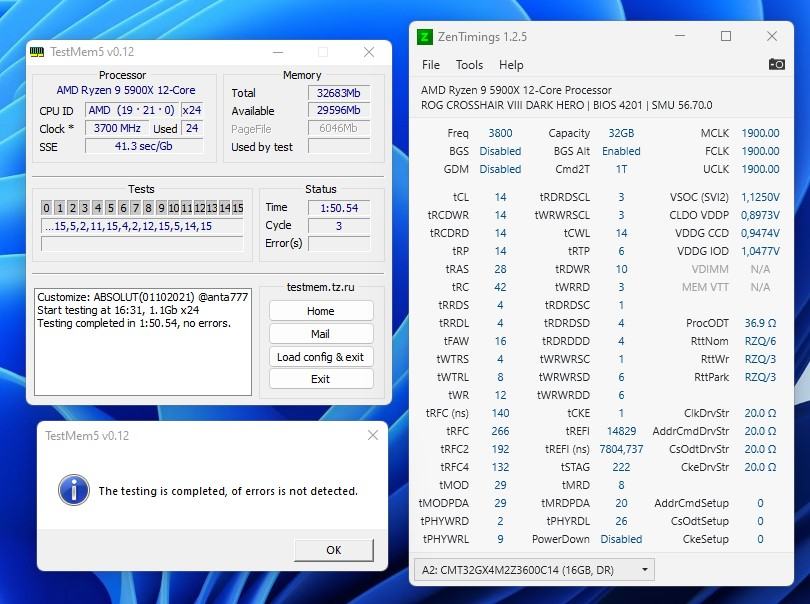The width and height of the screenshot is (810, 604).
Task: Close the ZenTimings window
Action: (x=772, y=36)
